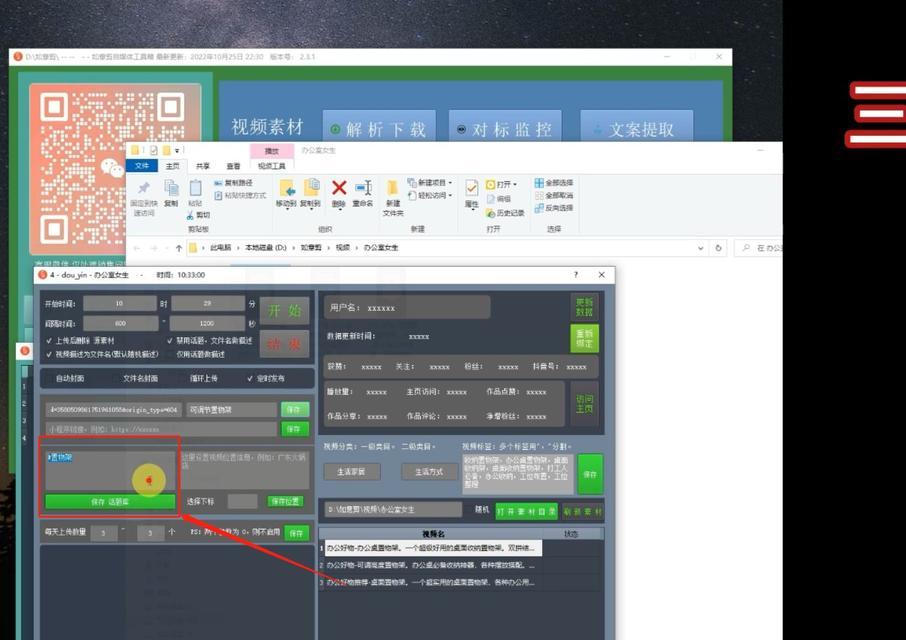Toggle 自动封面 option
This screenshot has width=906, height=640.
point(69,378)
